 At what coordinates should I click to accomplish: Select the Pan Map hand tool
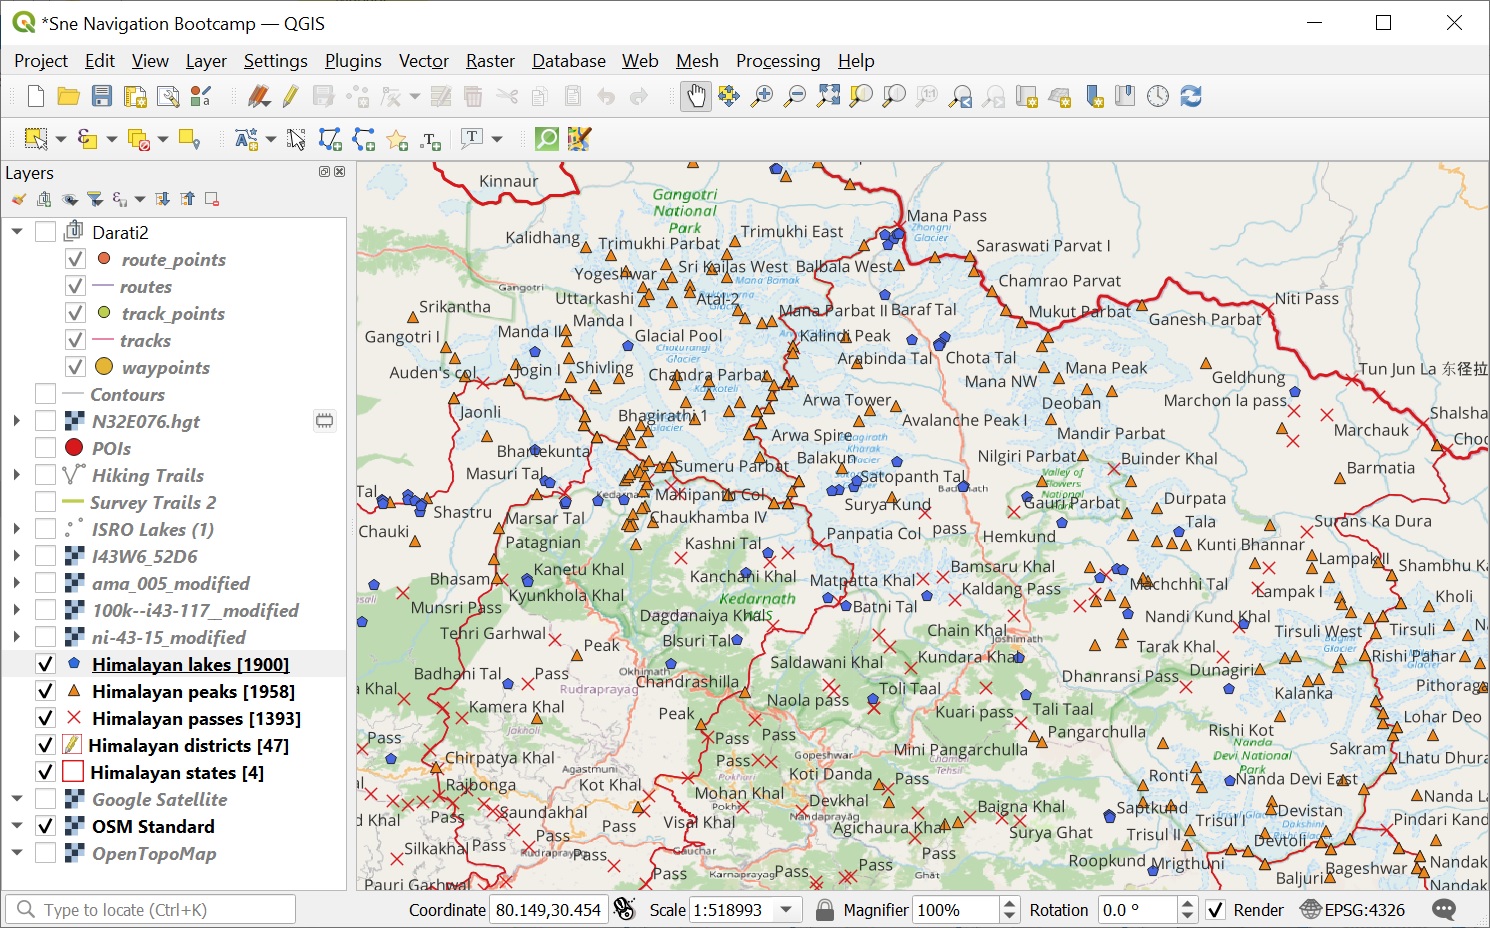click(x=695, y=96)
